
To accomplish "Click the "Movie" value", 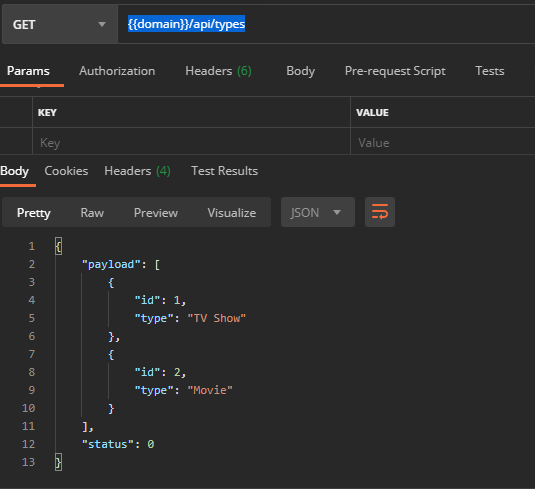I will tap(210, 390).
